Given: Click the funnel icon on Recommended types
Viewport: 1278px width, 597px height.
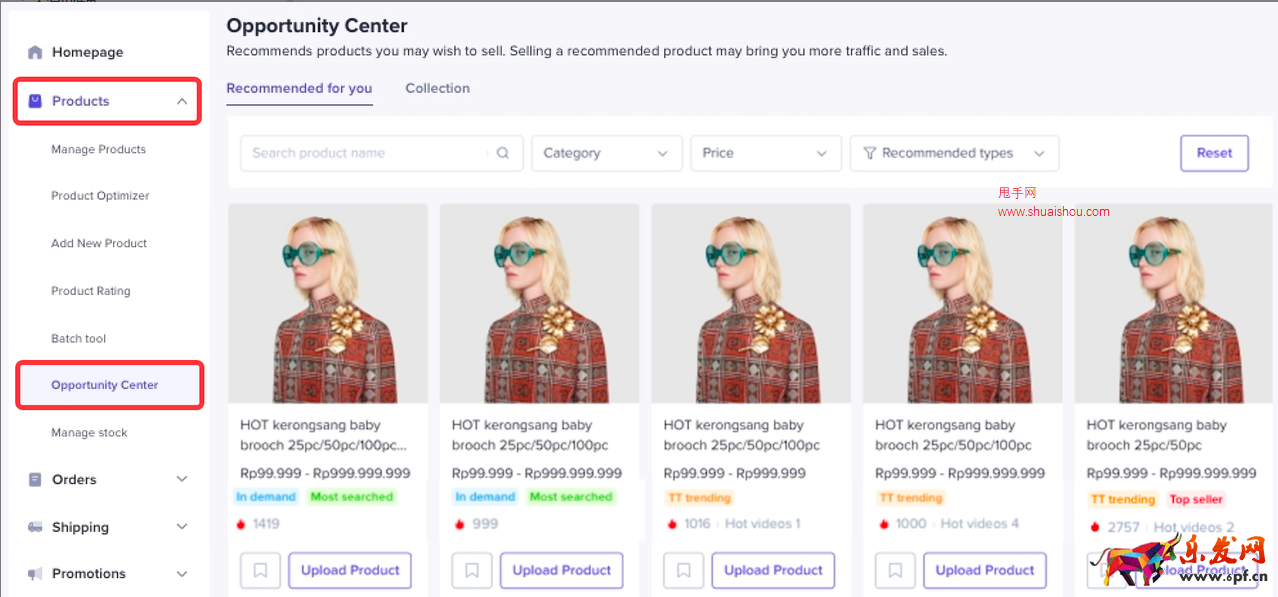Looking at the screenshot, I should coord(869,153).
